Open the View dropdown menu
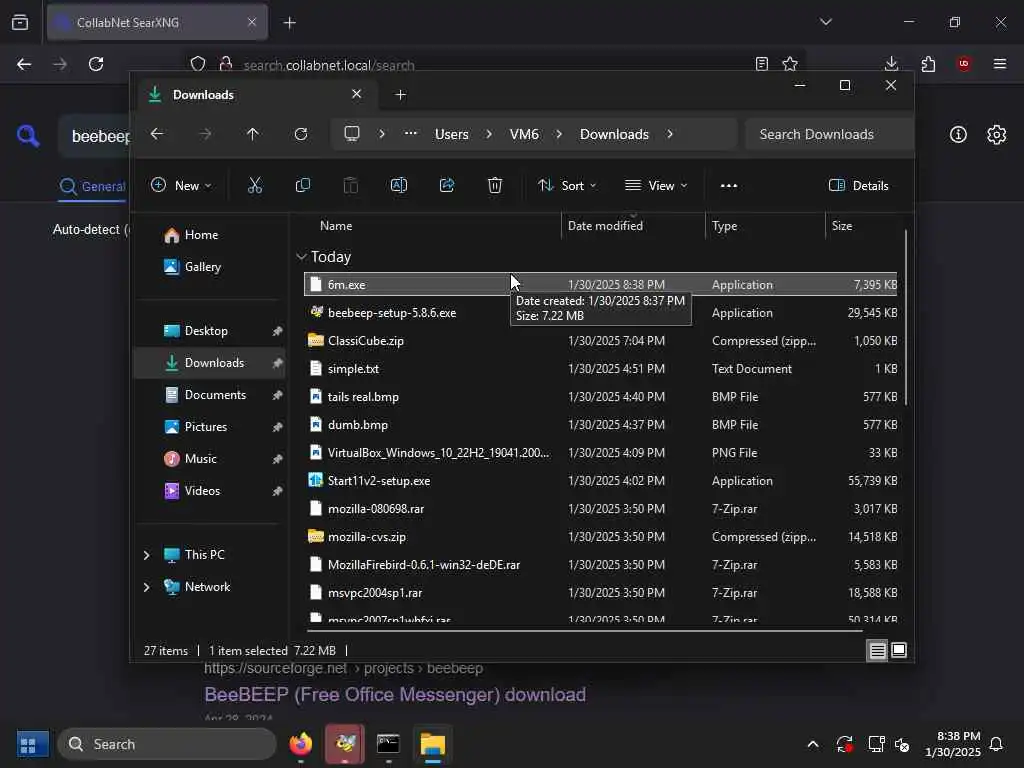Viewport: 1024px width, 768px height. click(656, 185)
